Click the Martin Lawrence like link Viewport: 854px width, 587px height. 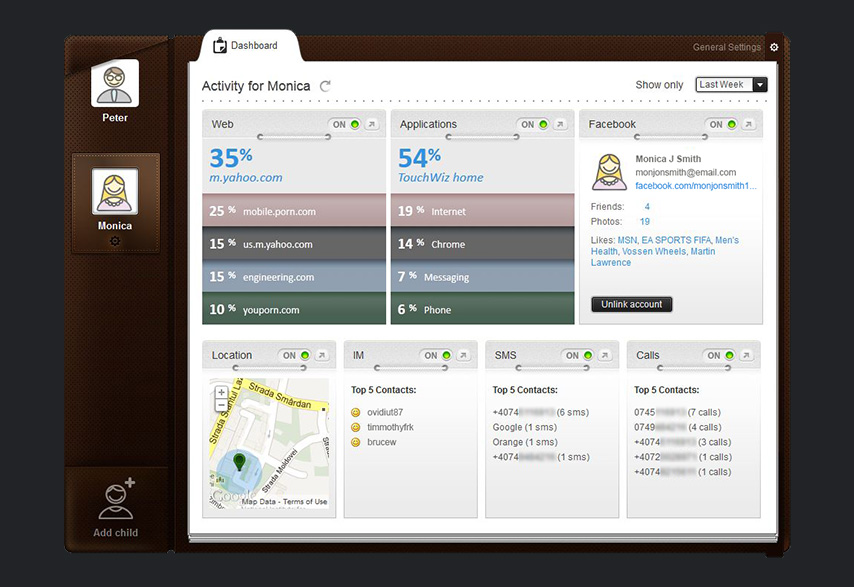click(x=653, y=257)
